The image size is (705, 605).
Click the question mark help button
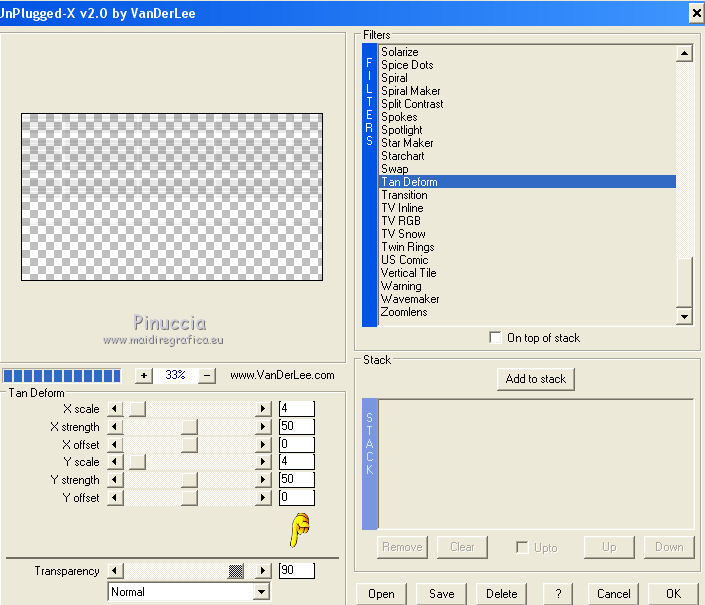coord(558,593)
